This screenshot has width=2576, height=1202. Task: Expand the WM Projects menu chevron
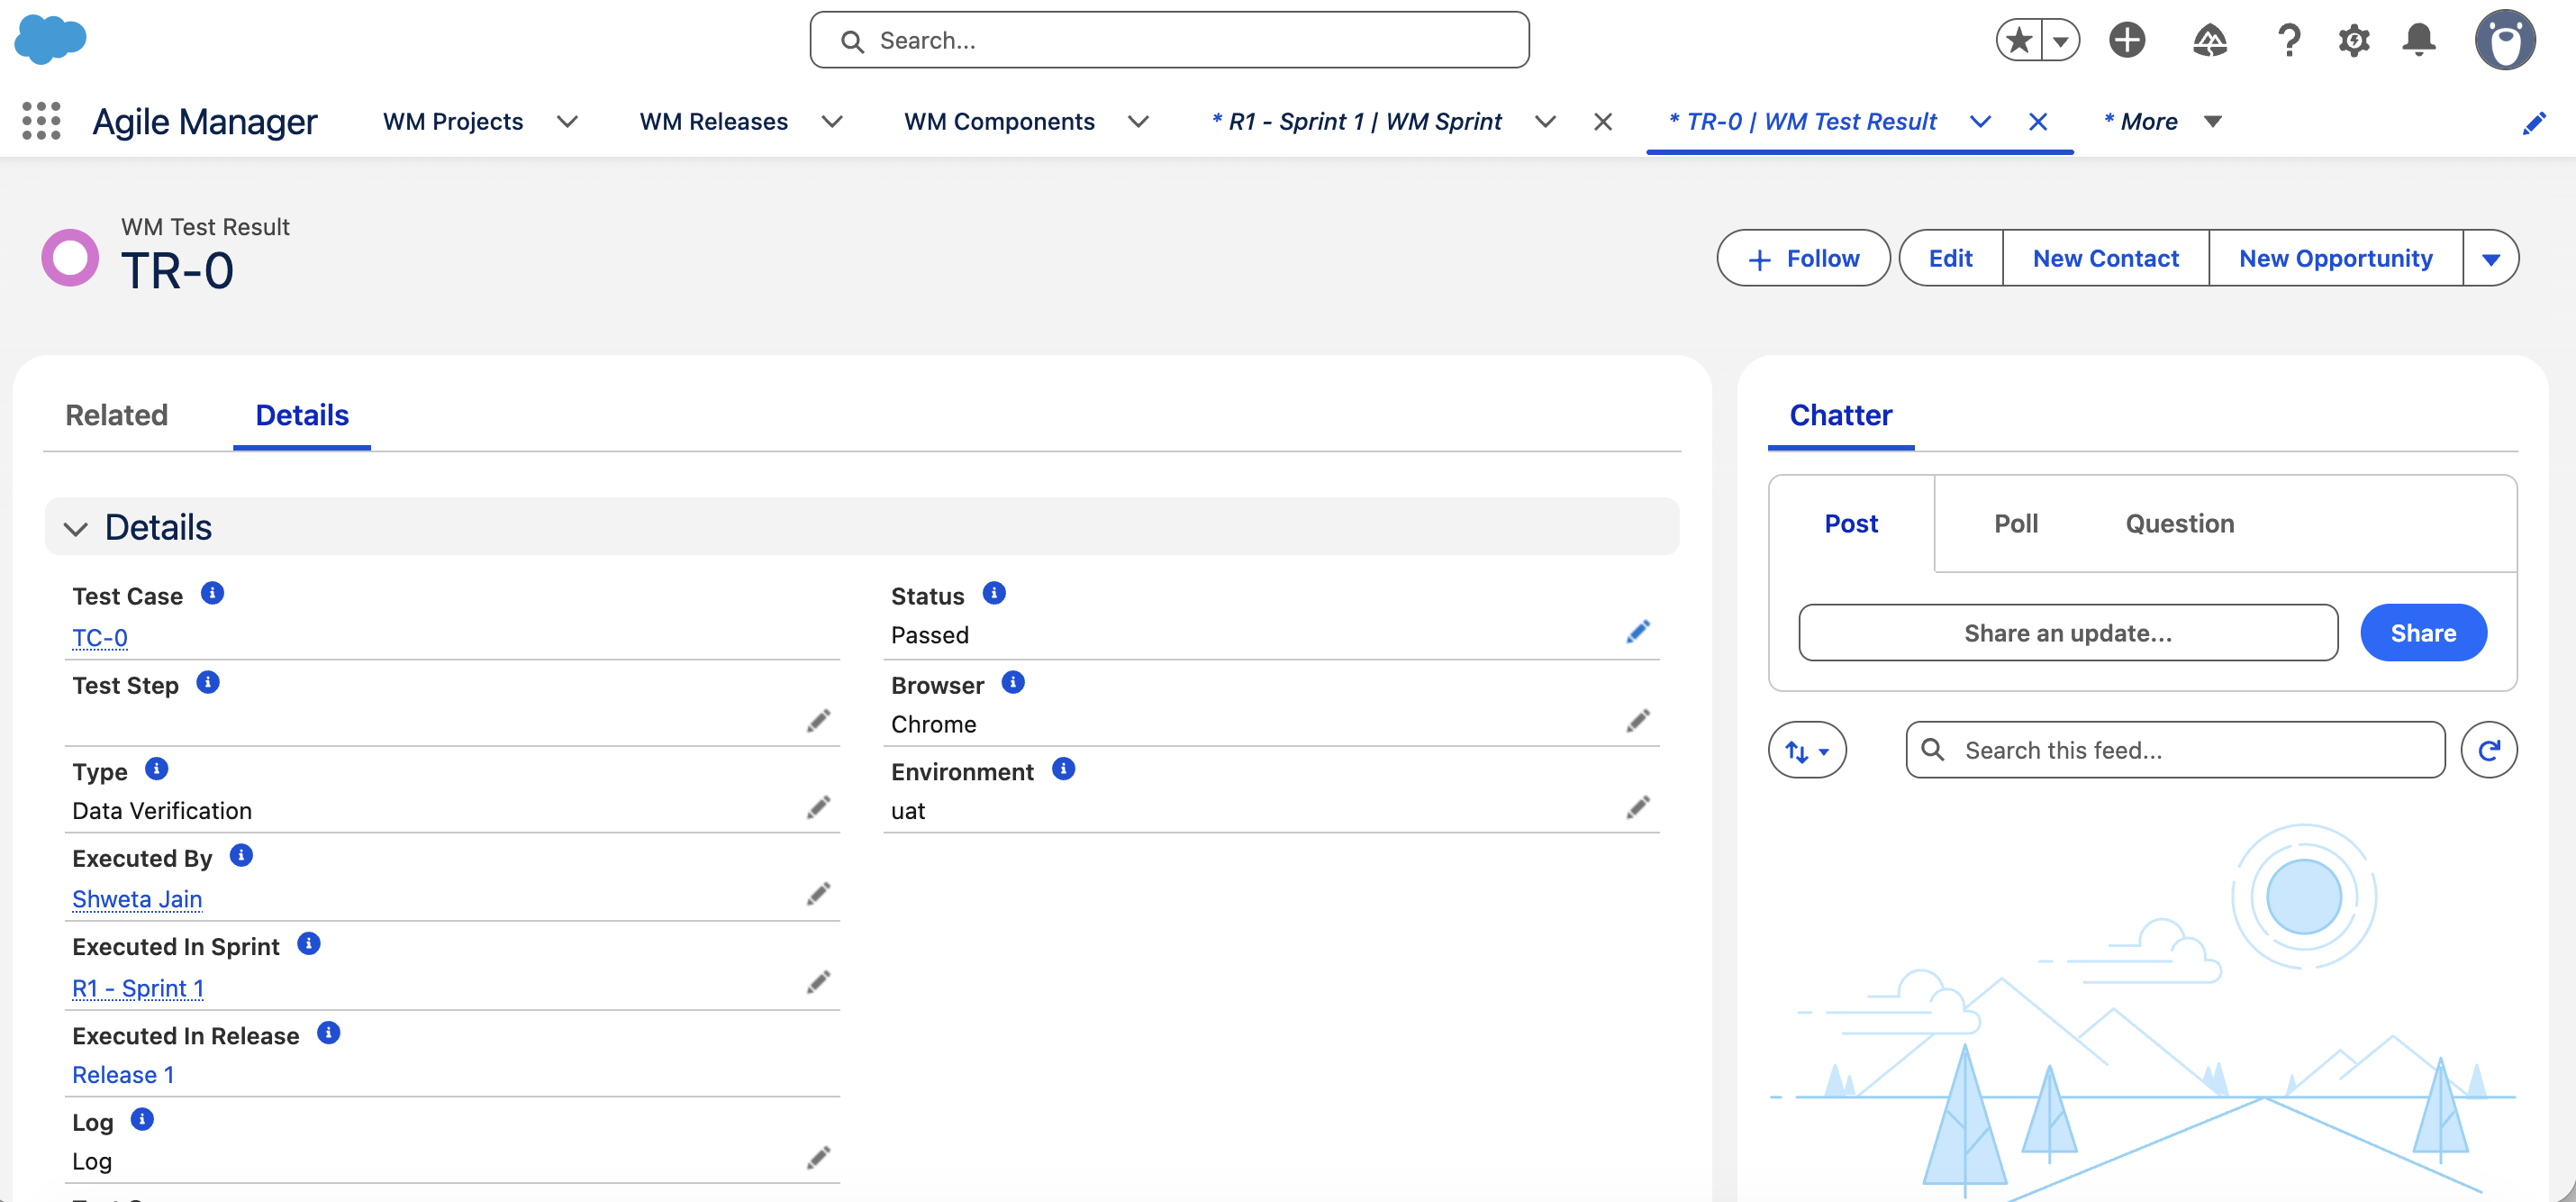click(x=567, y=122)
